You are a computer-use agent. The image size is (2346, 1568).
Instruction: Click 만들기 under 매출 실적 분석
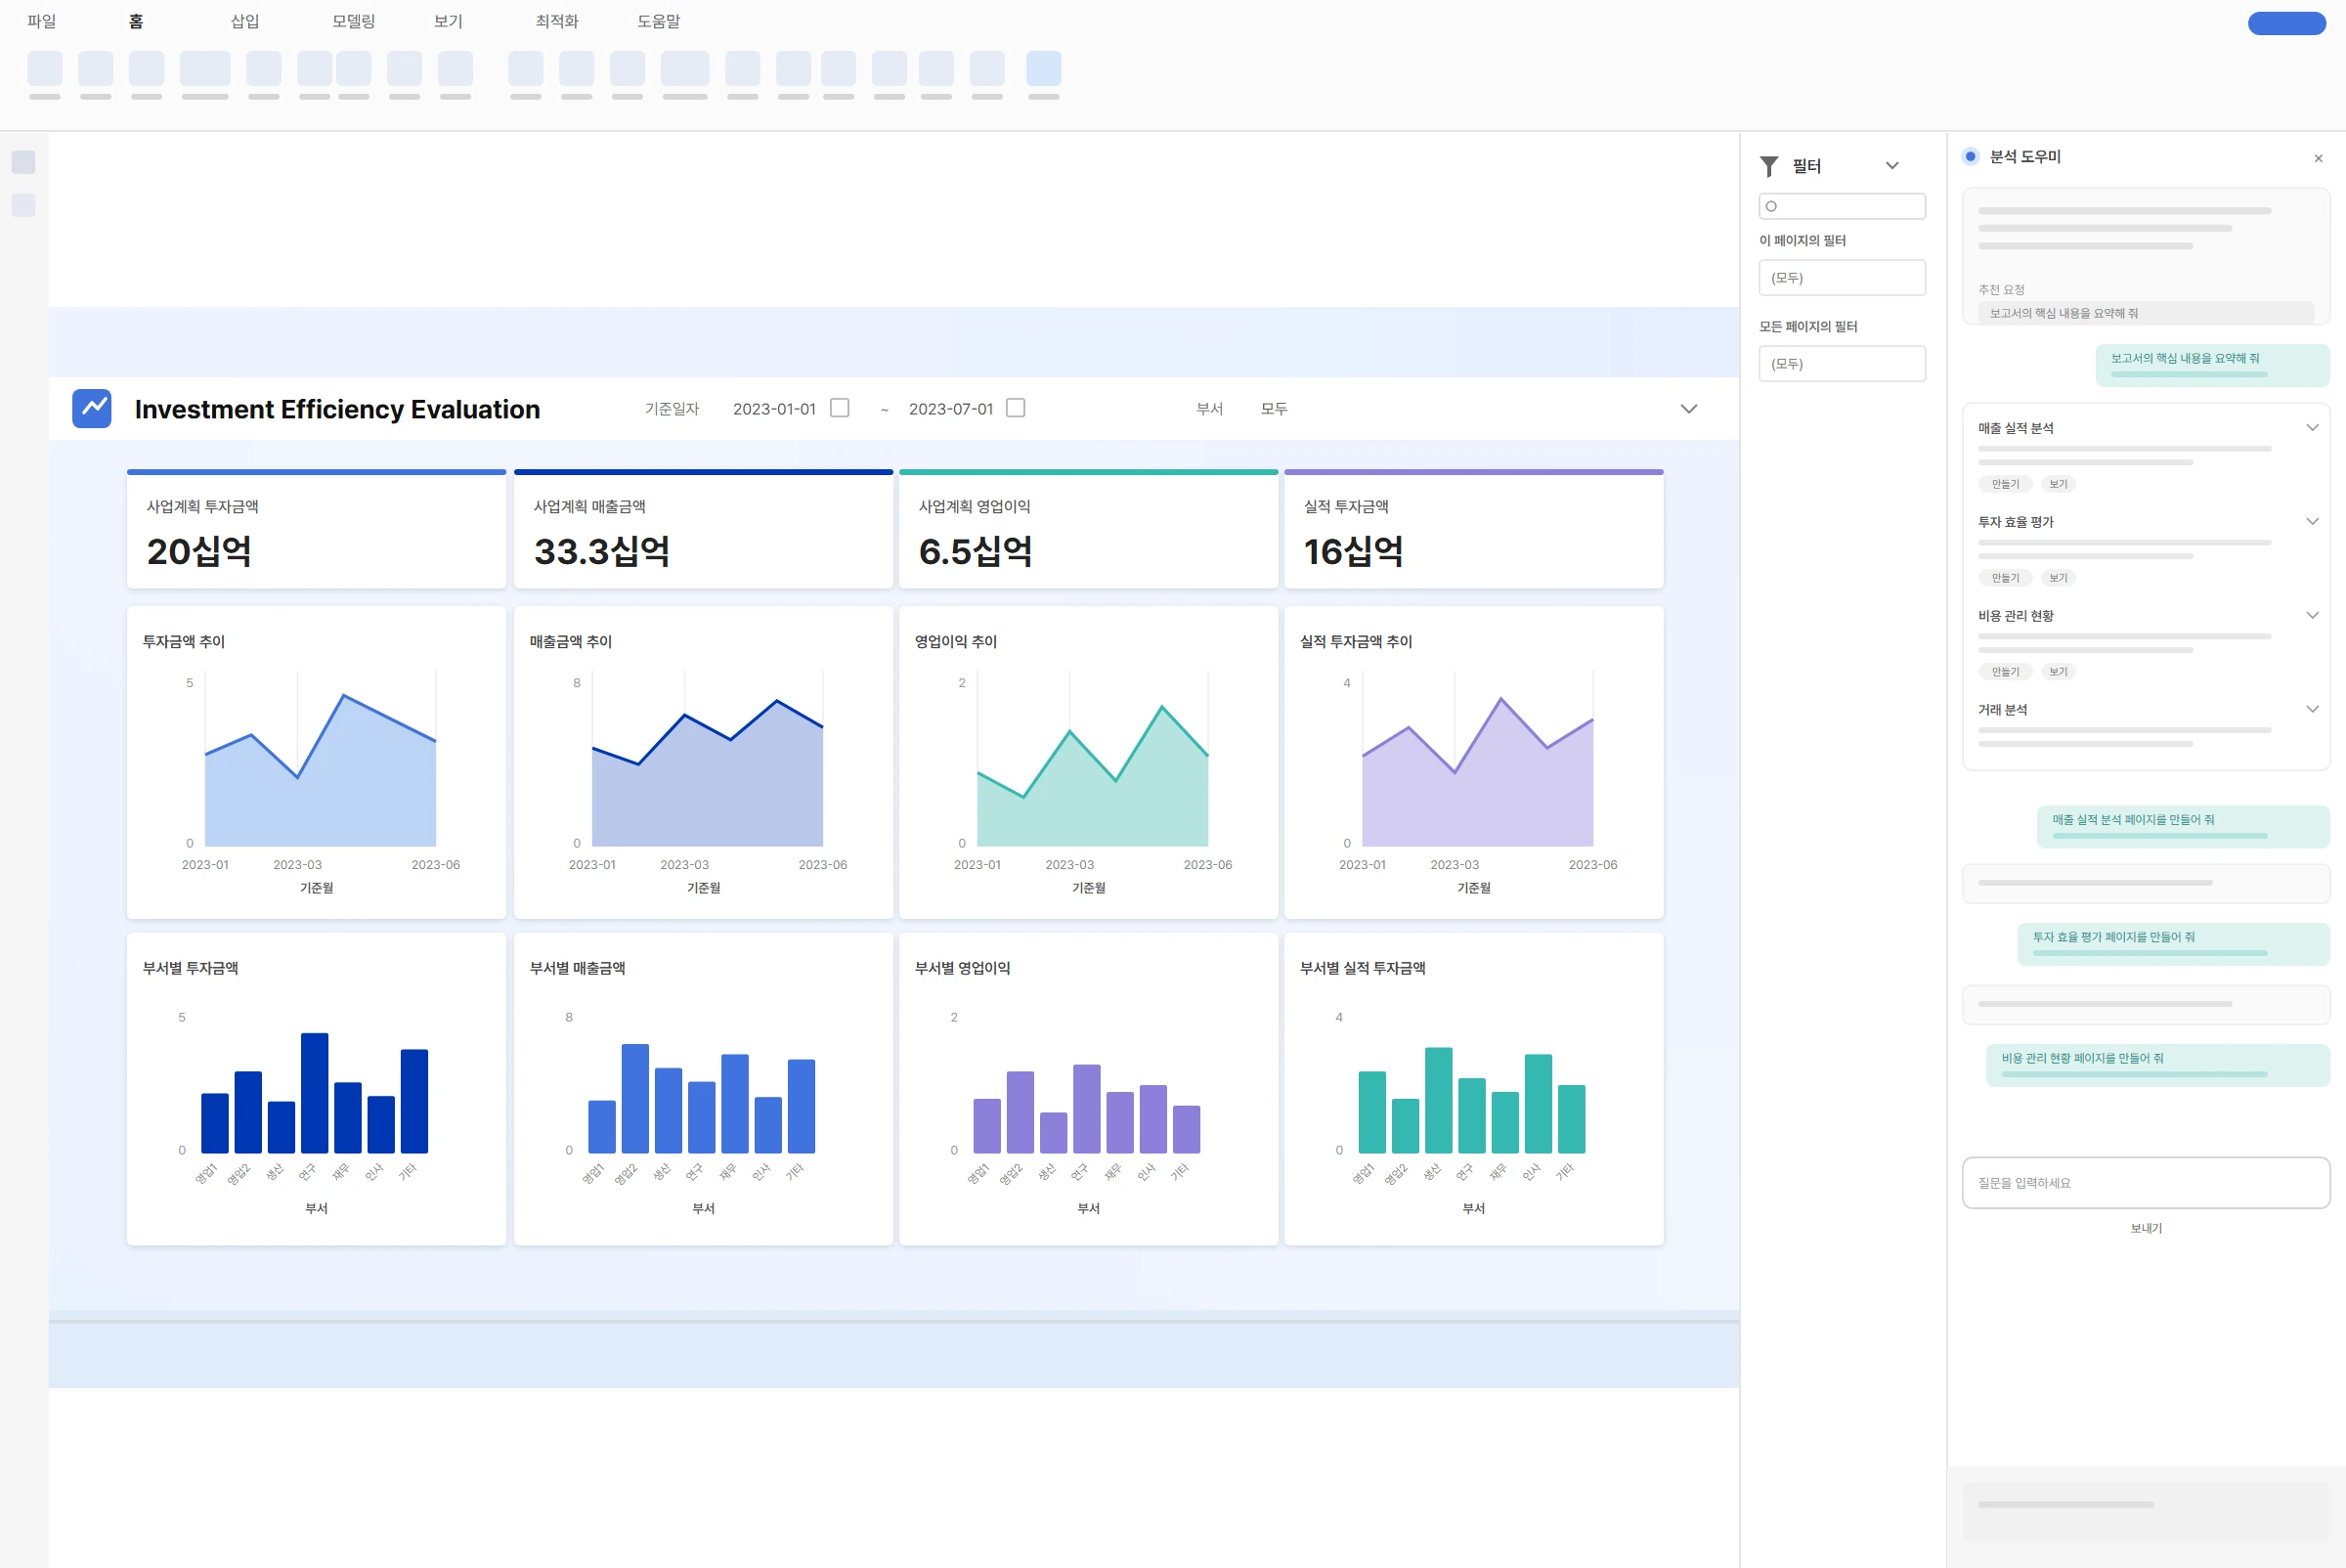[x=2005, y=484]
